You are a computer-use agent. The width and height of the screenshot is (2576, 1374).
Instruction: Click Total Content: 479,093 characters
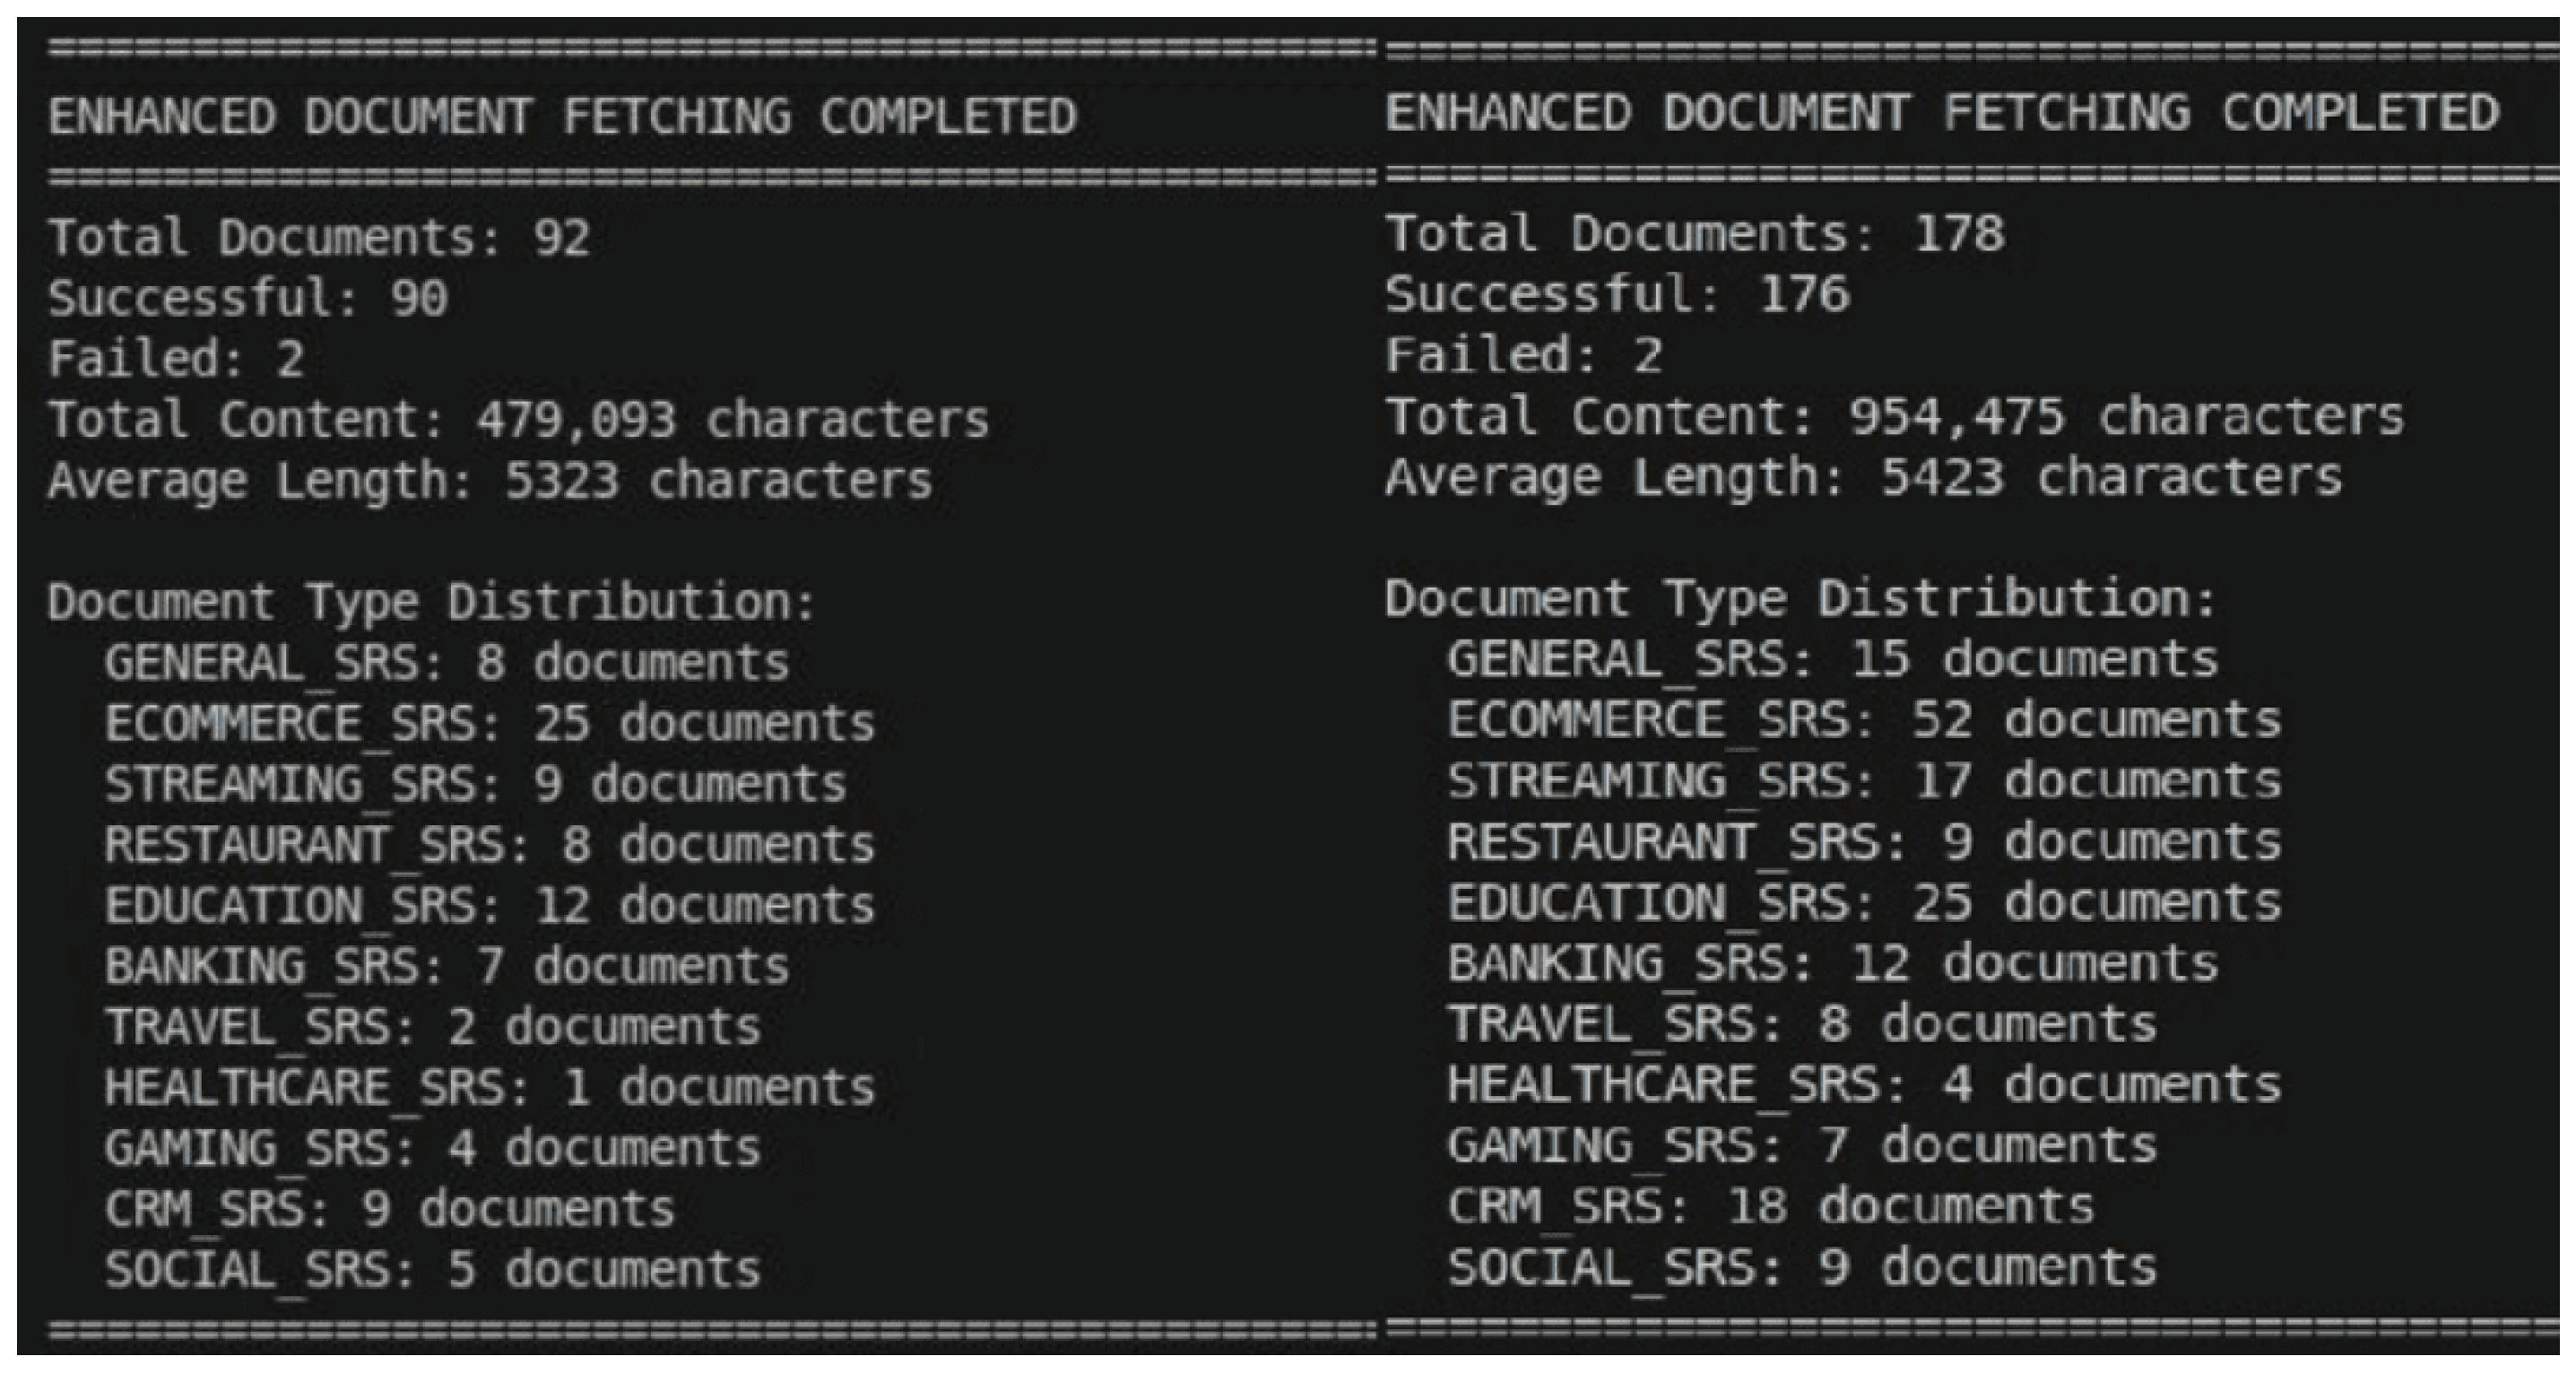518,420
